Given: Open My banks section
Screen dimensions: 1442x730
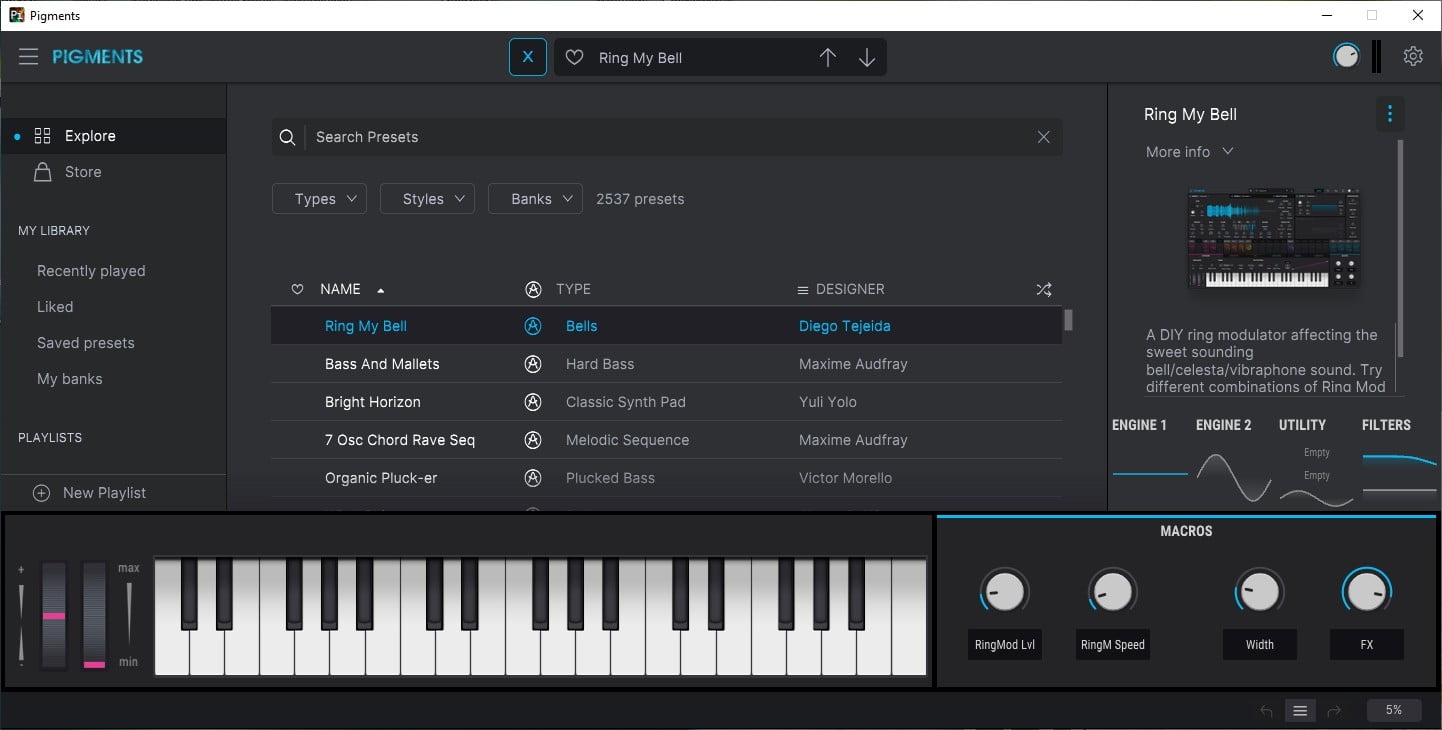Looking at the screenshot, I should 70,379.
